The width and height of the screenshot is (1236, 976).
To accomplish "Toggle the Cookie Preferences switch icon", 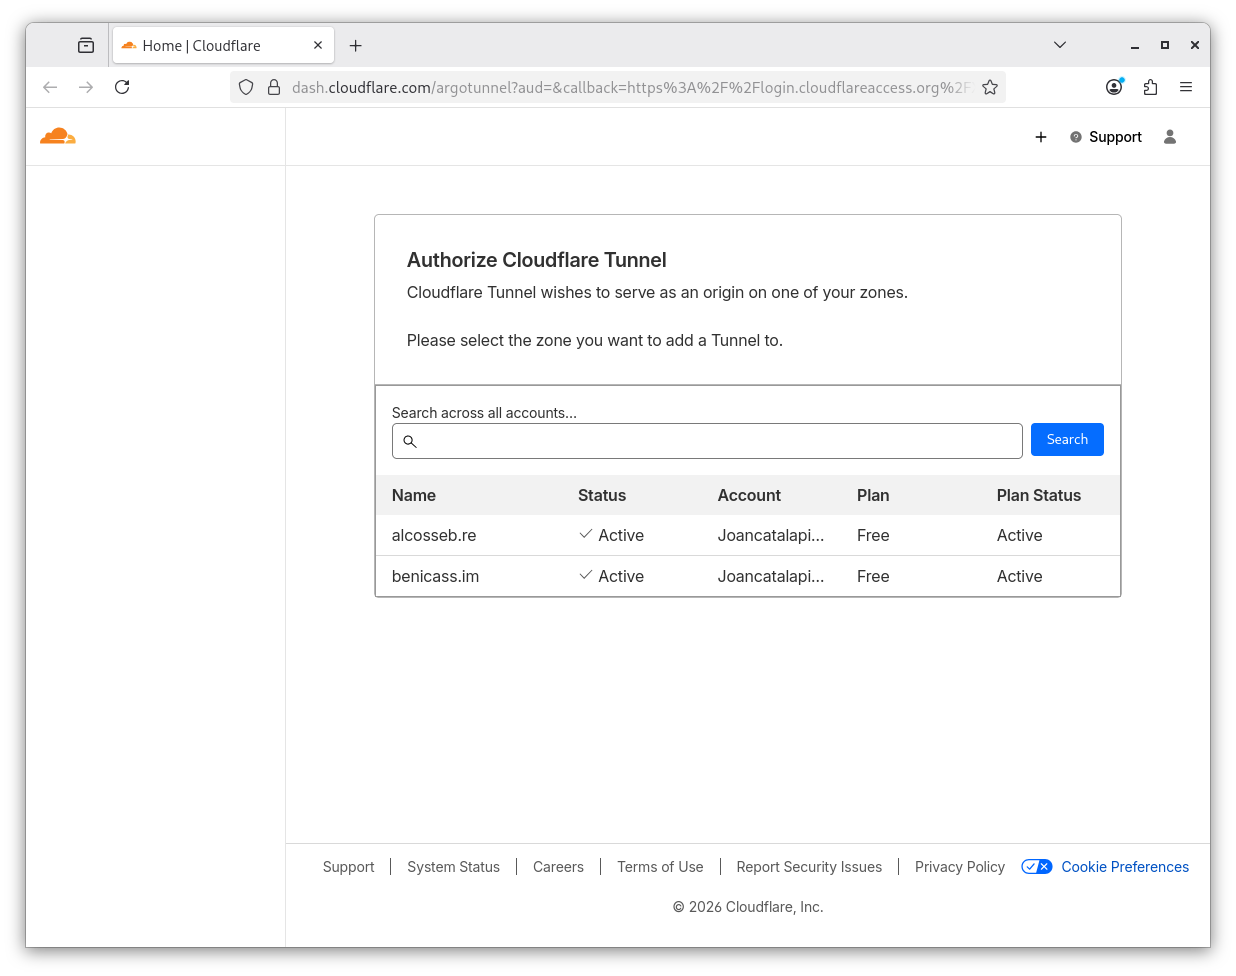I will pos(1036,867).
